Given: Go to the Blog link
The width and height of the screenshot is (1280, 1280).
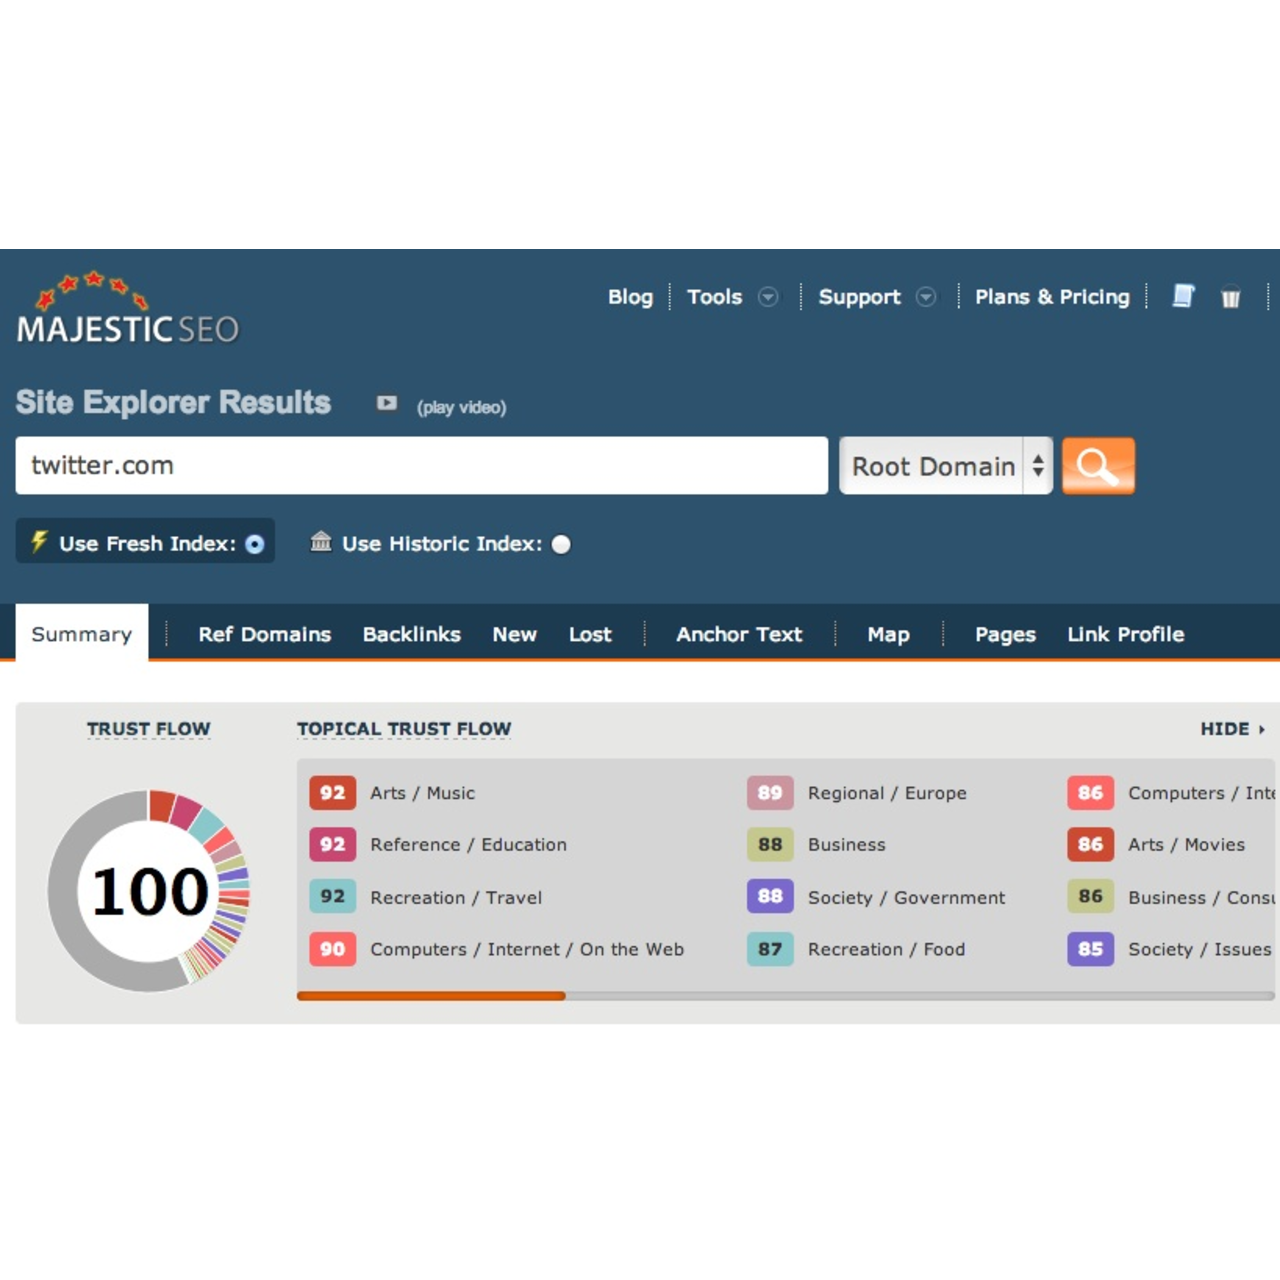Looking at the screenshot, I should (x=630, y=297).
